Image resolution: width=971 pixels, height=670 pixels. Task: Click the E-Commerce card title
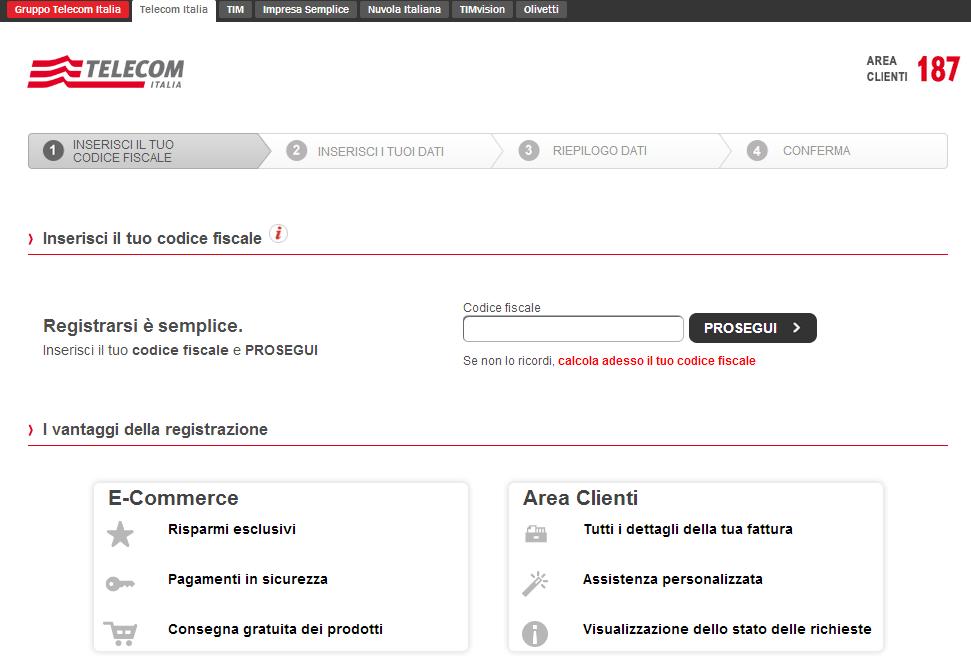click(173, 498)
